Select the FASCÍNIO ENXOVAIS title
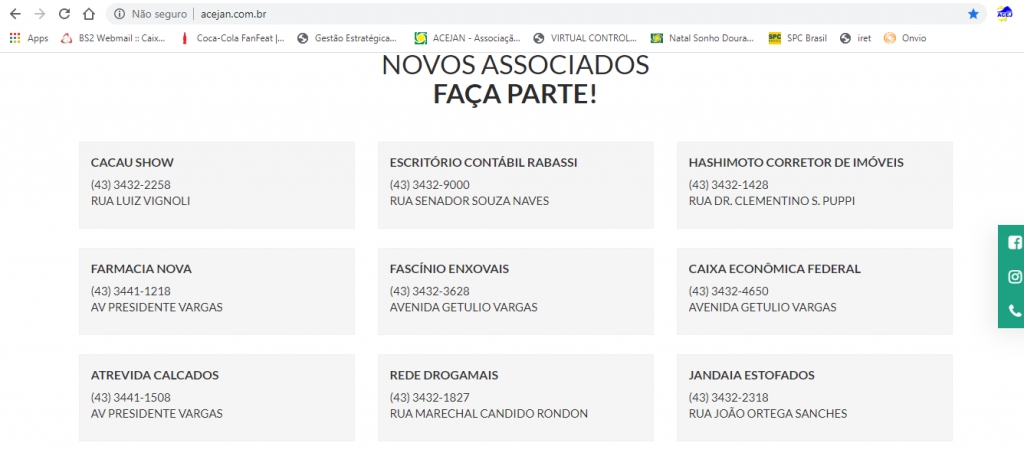Viewport: 1024px width, 459px height. click(449, 269)
